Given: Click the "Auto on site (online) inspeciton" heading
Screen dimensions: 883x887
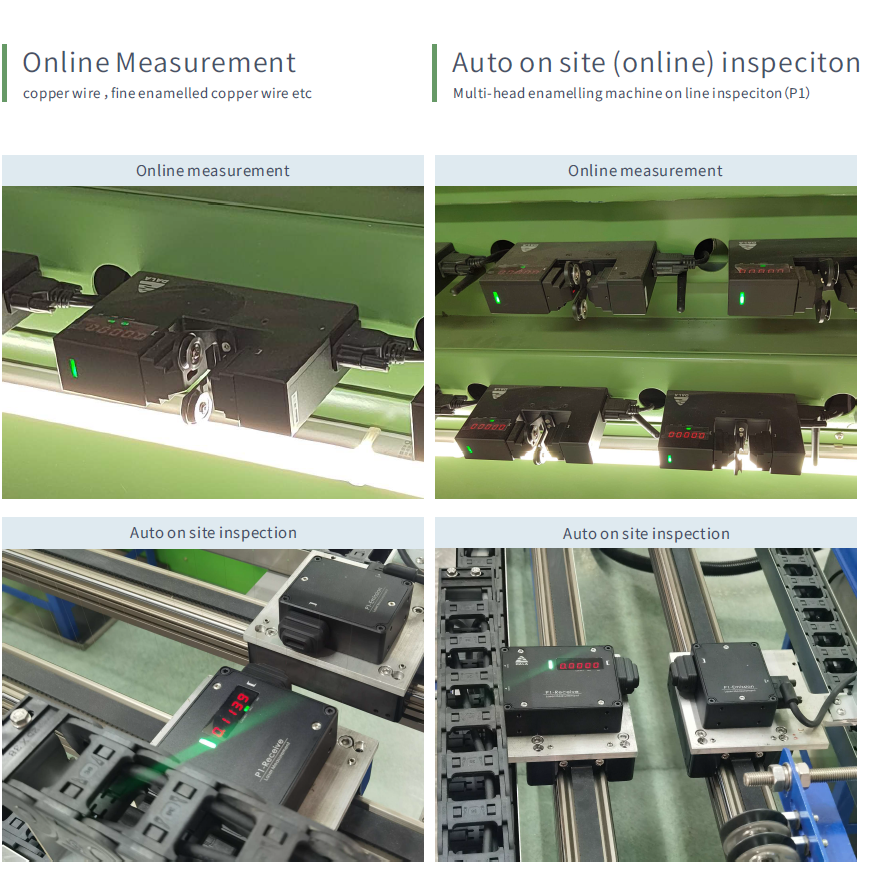Looking at the screenshot, I should pos(655,63).
